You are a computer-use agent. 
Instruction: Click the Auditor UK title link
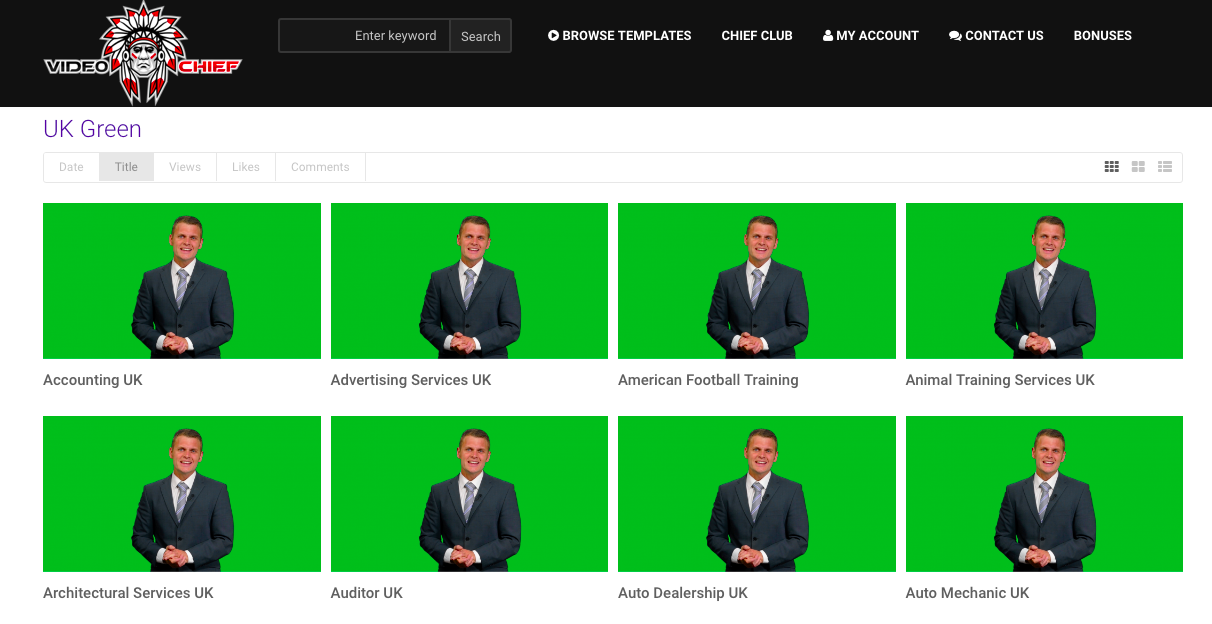[367, 593]
